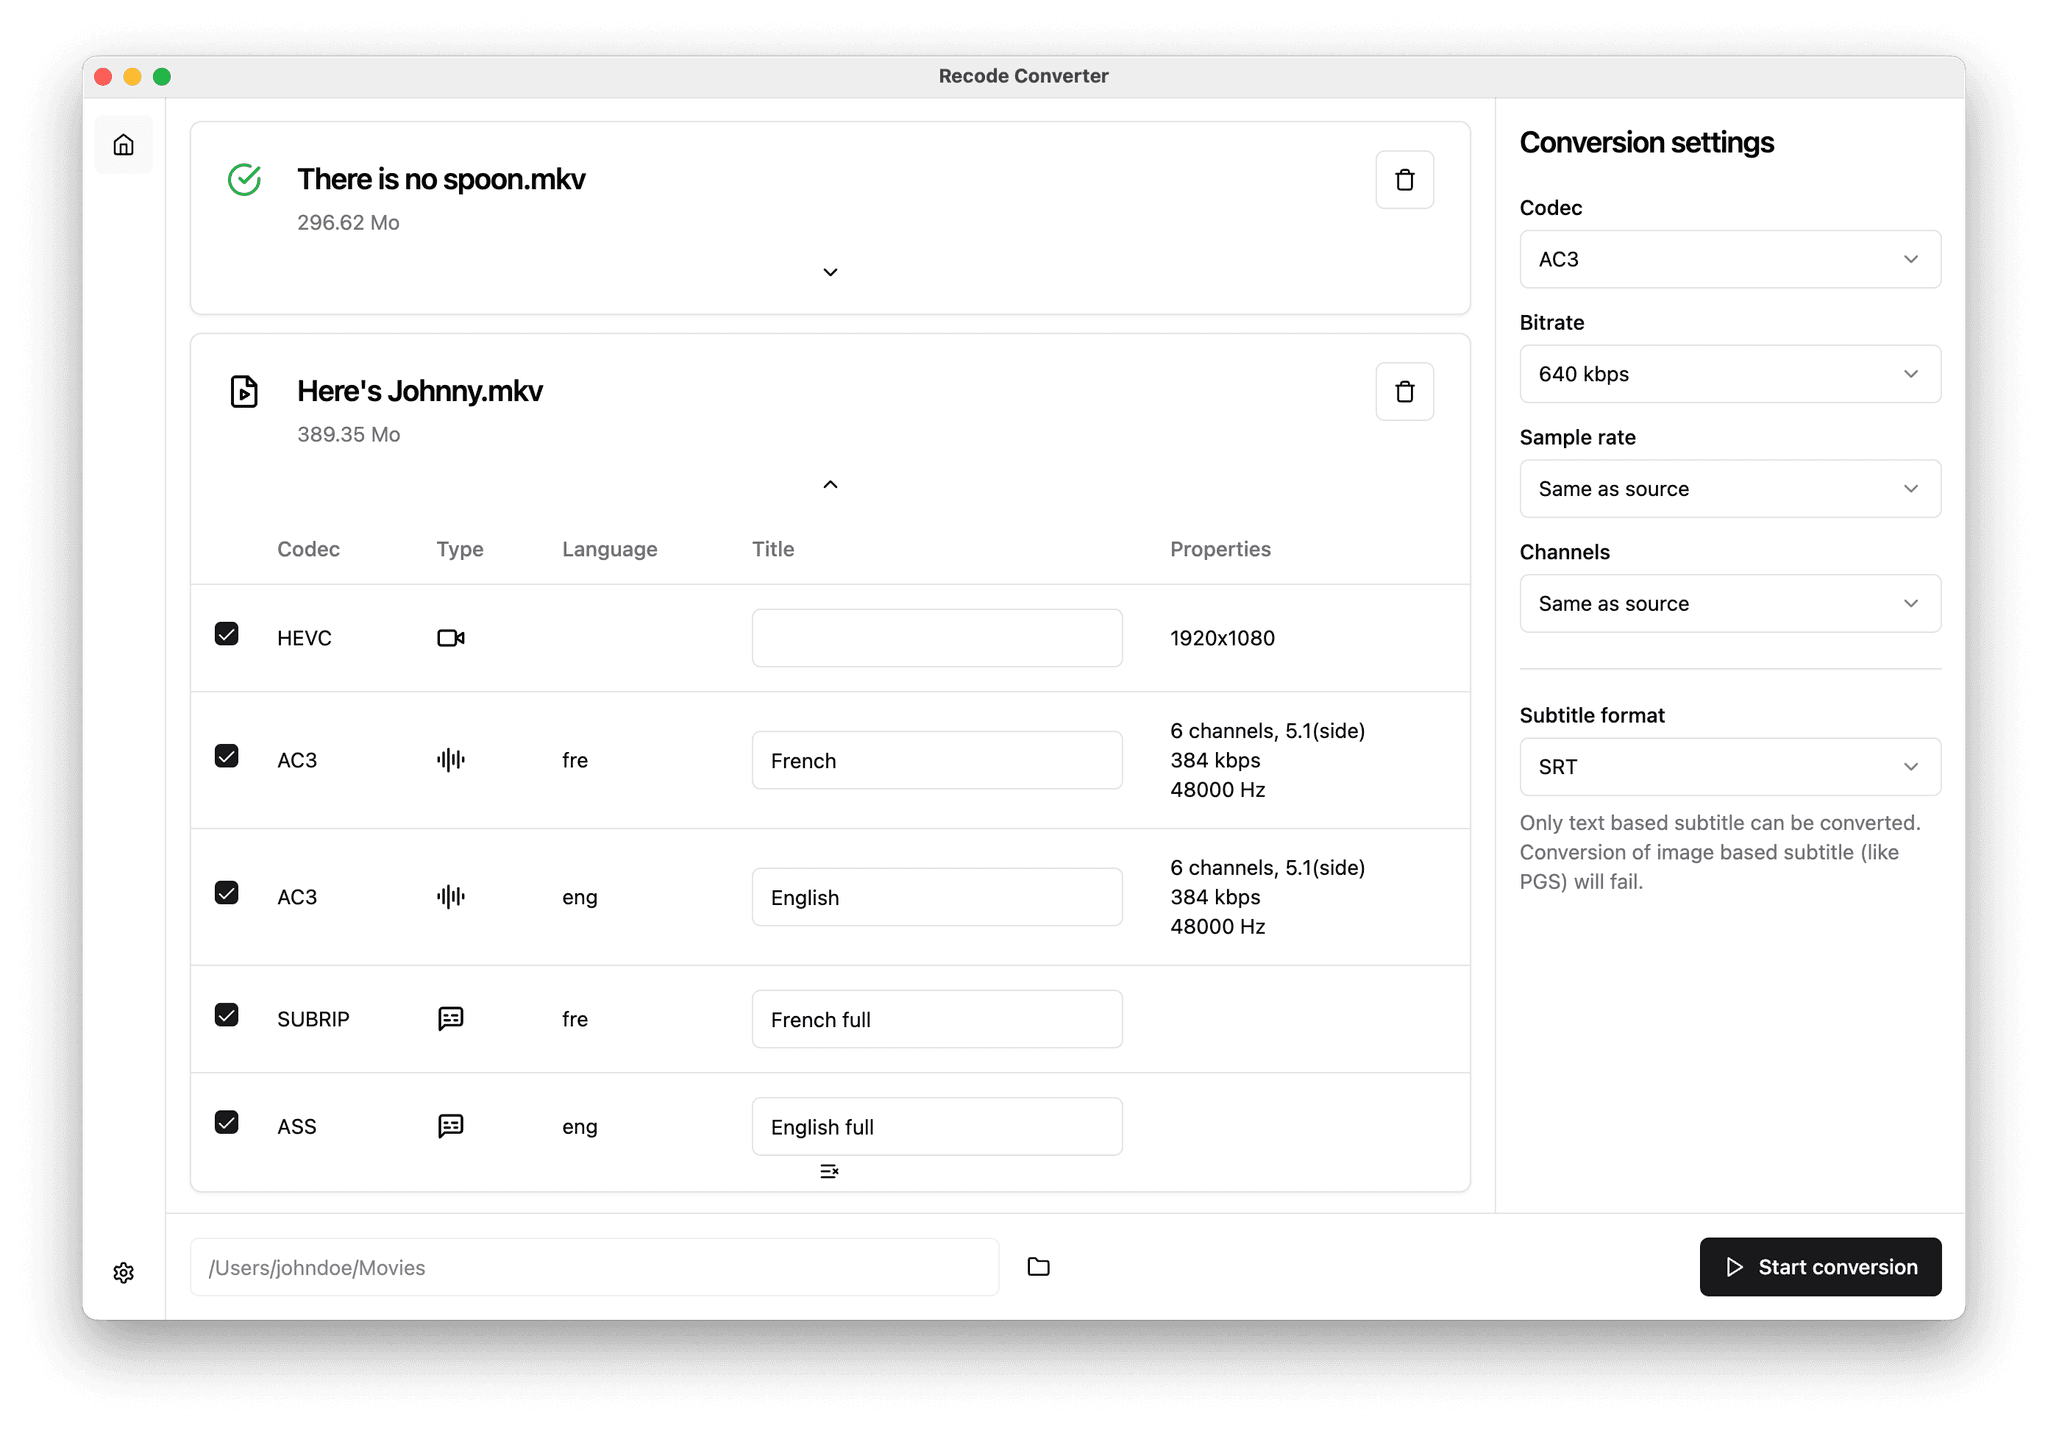Delete "There is no spoon.mkv" with the trash icon

(x=1404, y=179)
